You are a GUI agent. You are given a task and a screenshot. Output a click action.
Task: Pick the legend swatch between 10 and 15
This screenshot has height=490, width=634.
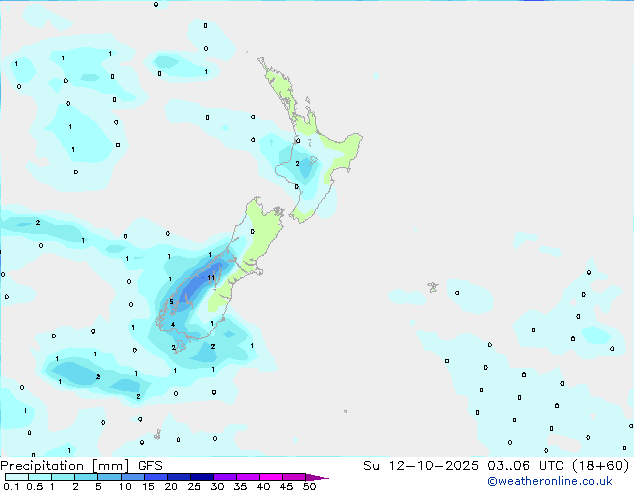pyautogui.click(x=133, y=477)
